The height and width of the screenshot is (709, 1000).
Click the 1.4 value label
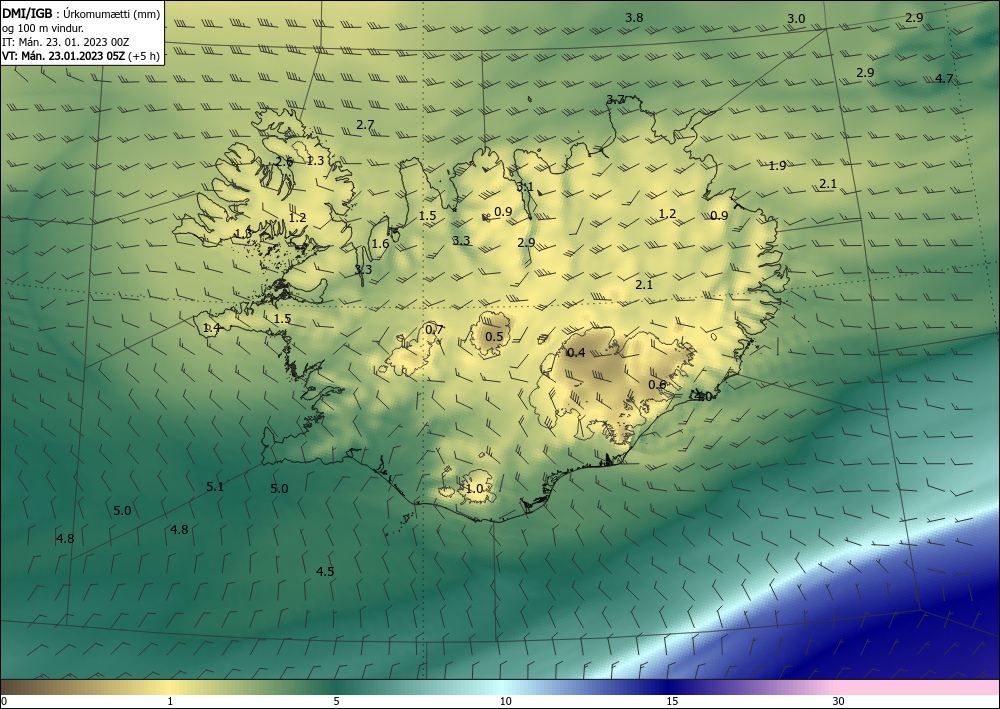211,328
